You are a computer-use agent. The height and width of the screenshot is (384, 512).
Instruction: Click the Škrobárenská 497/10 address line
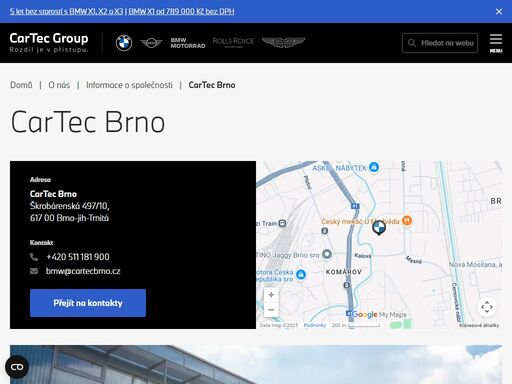70,206
